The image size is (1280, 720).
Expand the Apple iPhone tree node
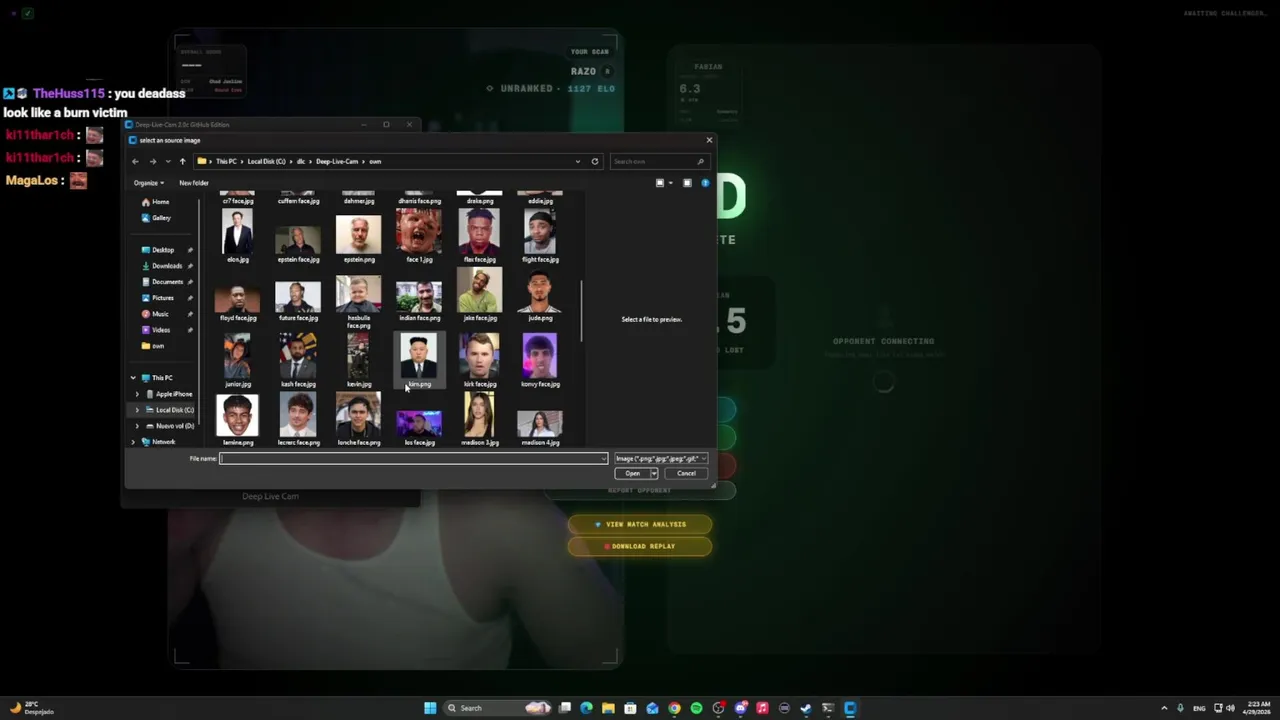138,394
